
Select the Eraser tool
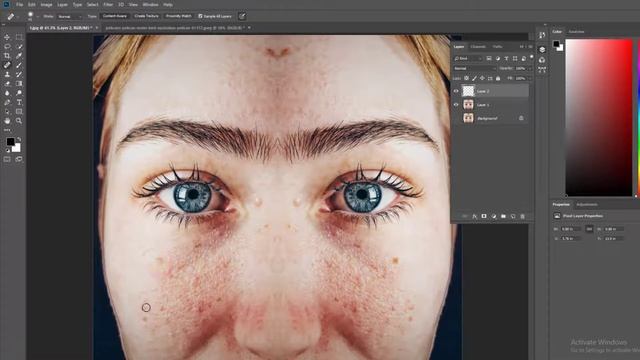(7, 84)
